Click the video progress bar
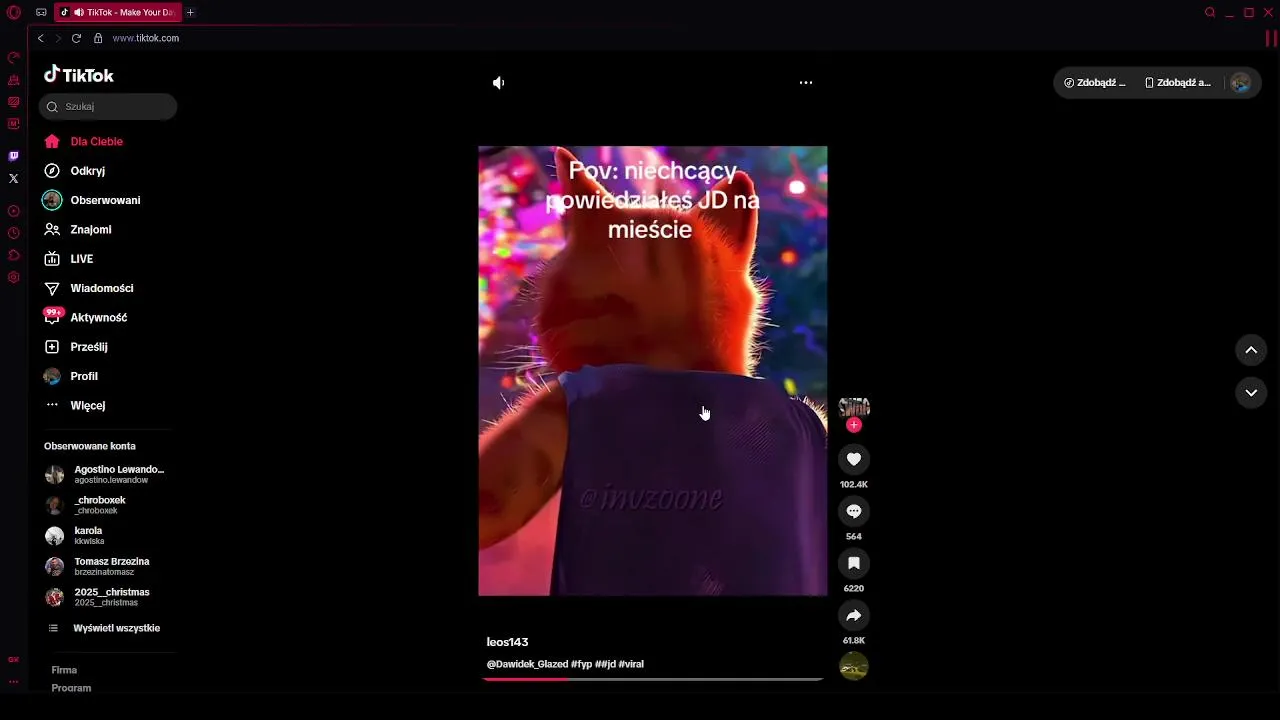Screen dimensions: 1280x720 [x=653, y=679]
